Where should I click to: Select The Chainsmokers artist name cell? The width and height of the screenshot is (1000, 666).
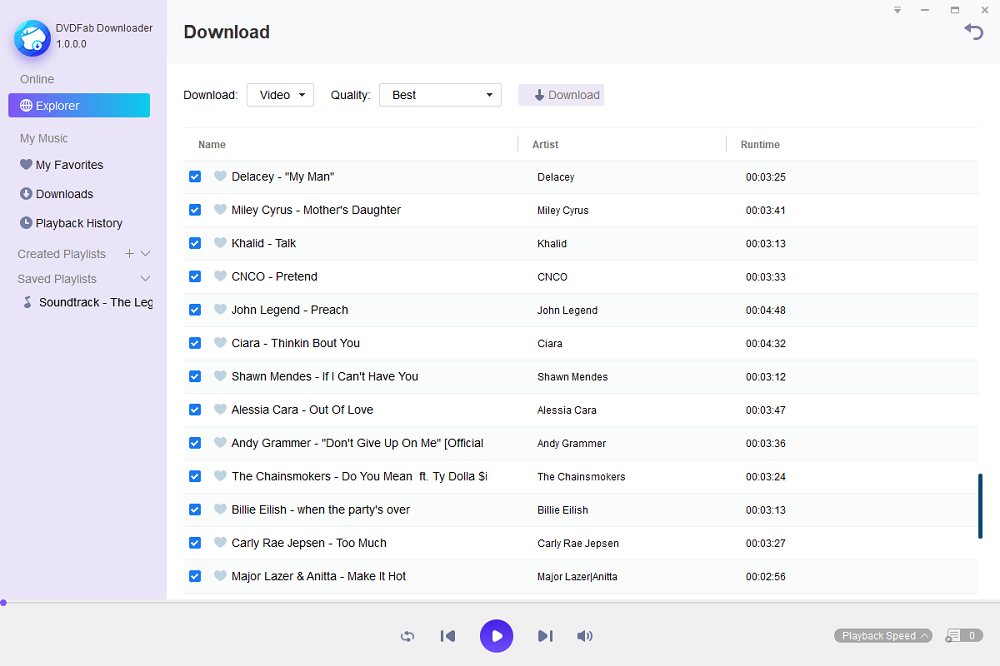pyautogui.click(x=581, y=477)
